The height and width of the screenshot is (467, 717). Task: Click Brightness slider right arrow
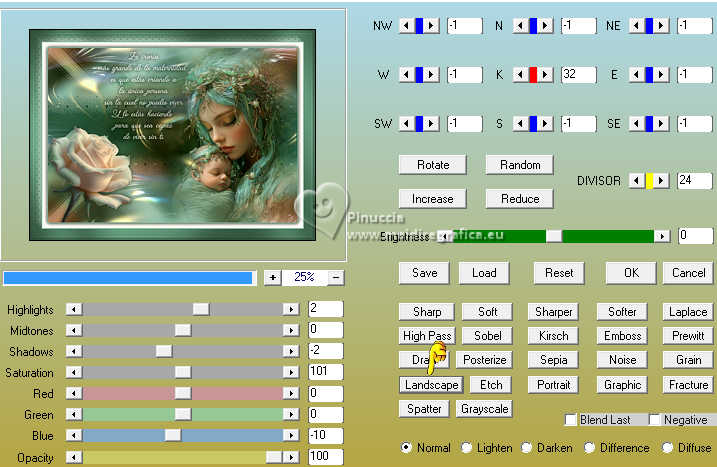[662, 236]
